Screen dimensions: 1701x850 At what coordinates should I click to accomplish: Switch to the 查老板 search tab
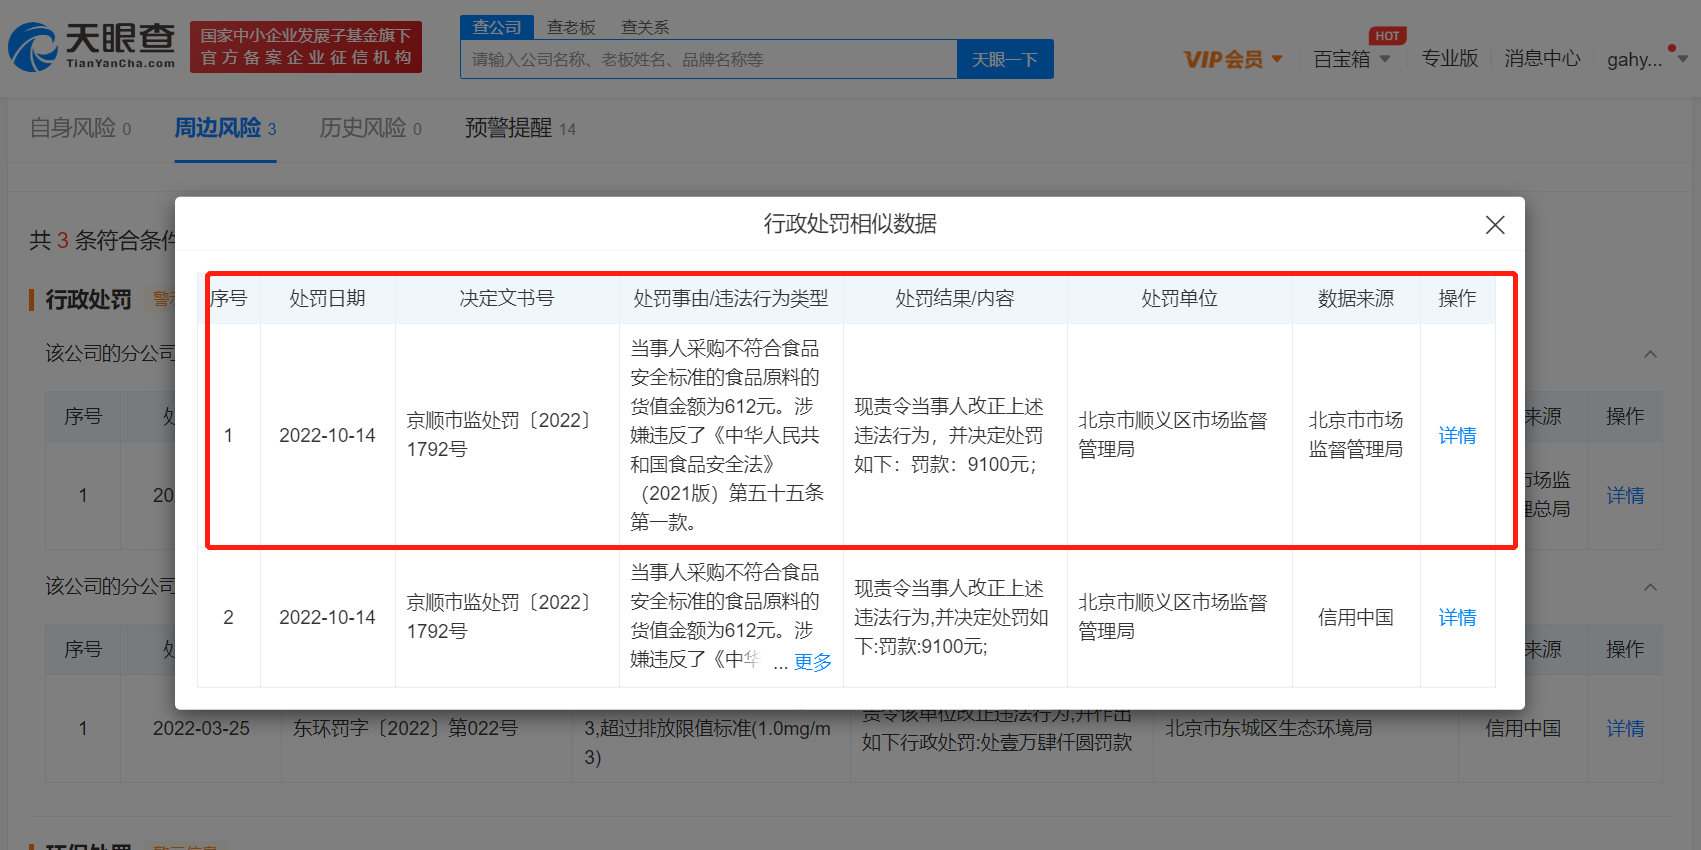571,27
